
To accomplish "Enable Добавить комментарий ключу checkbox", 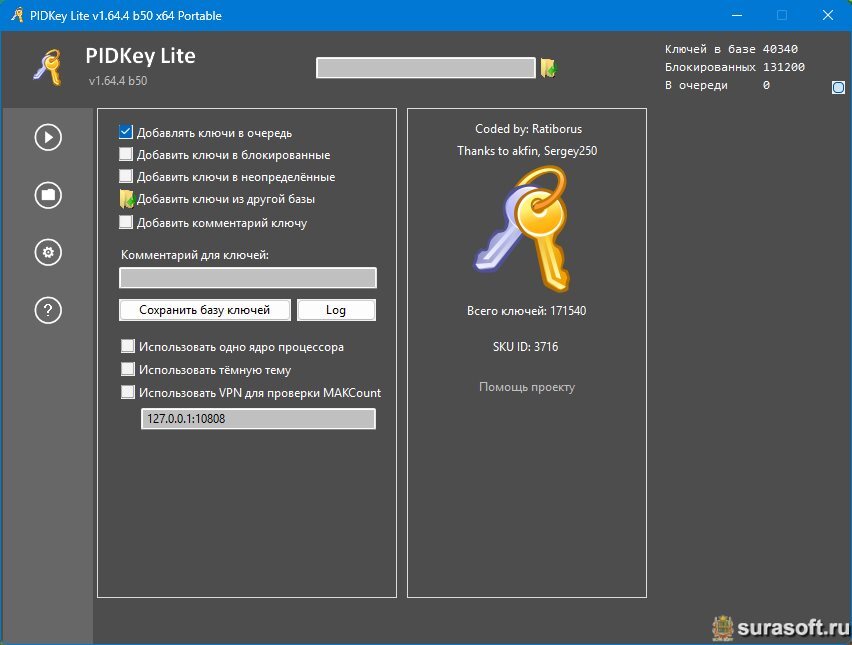I will pos(126,223).
